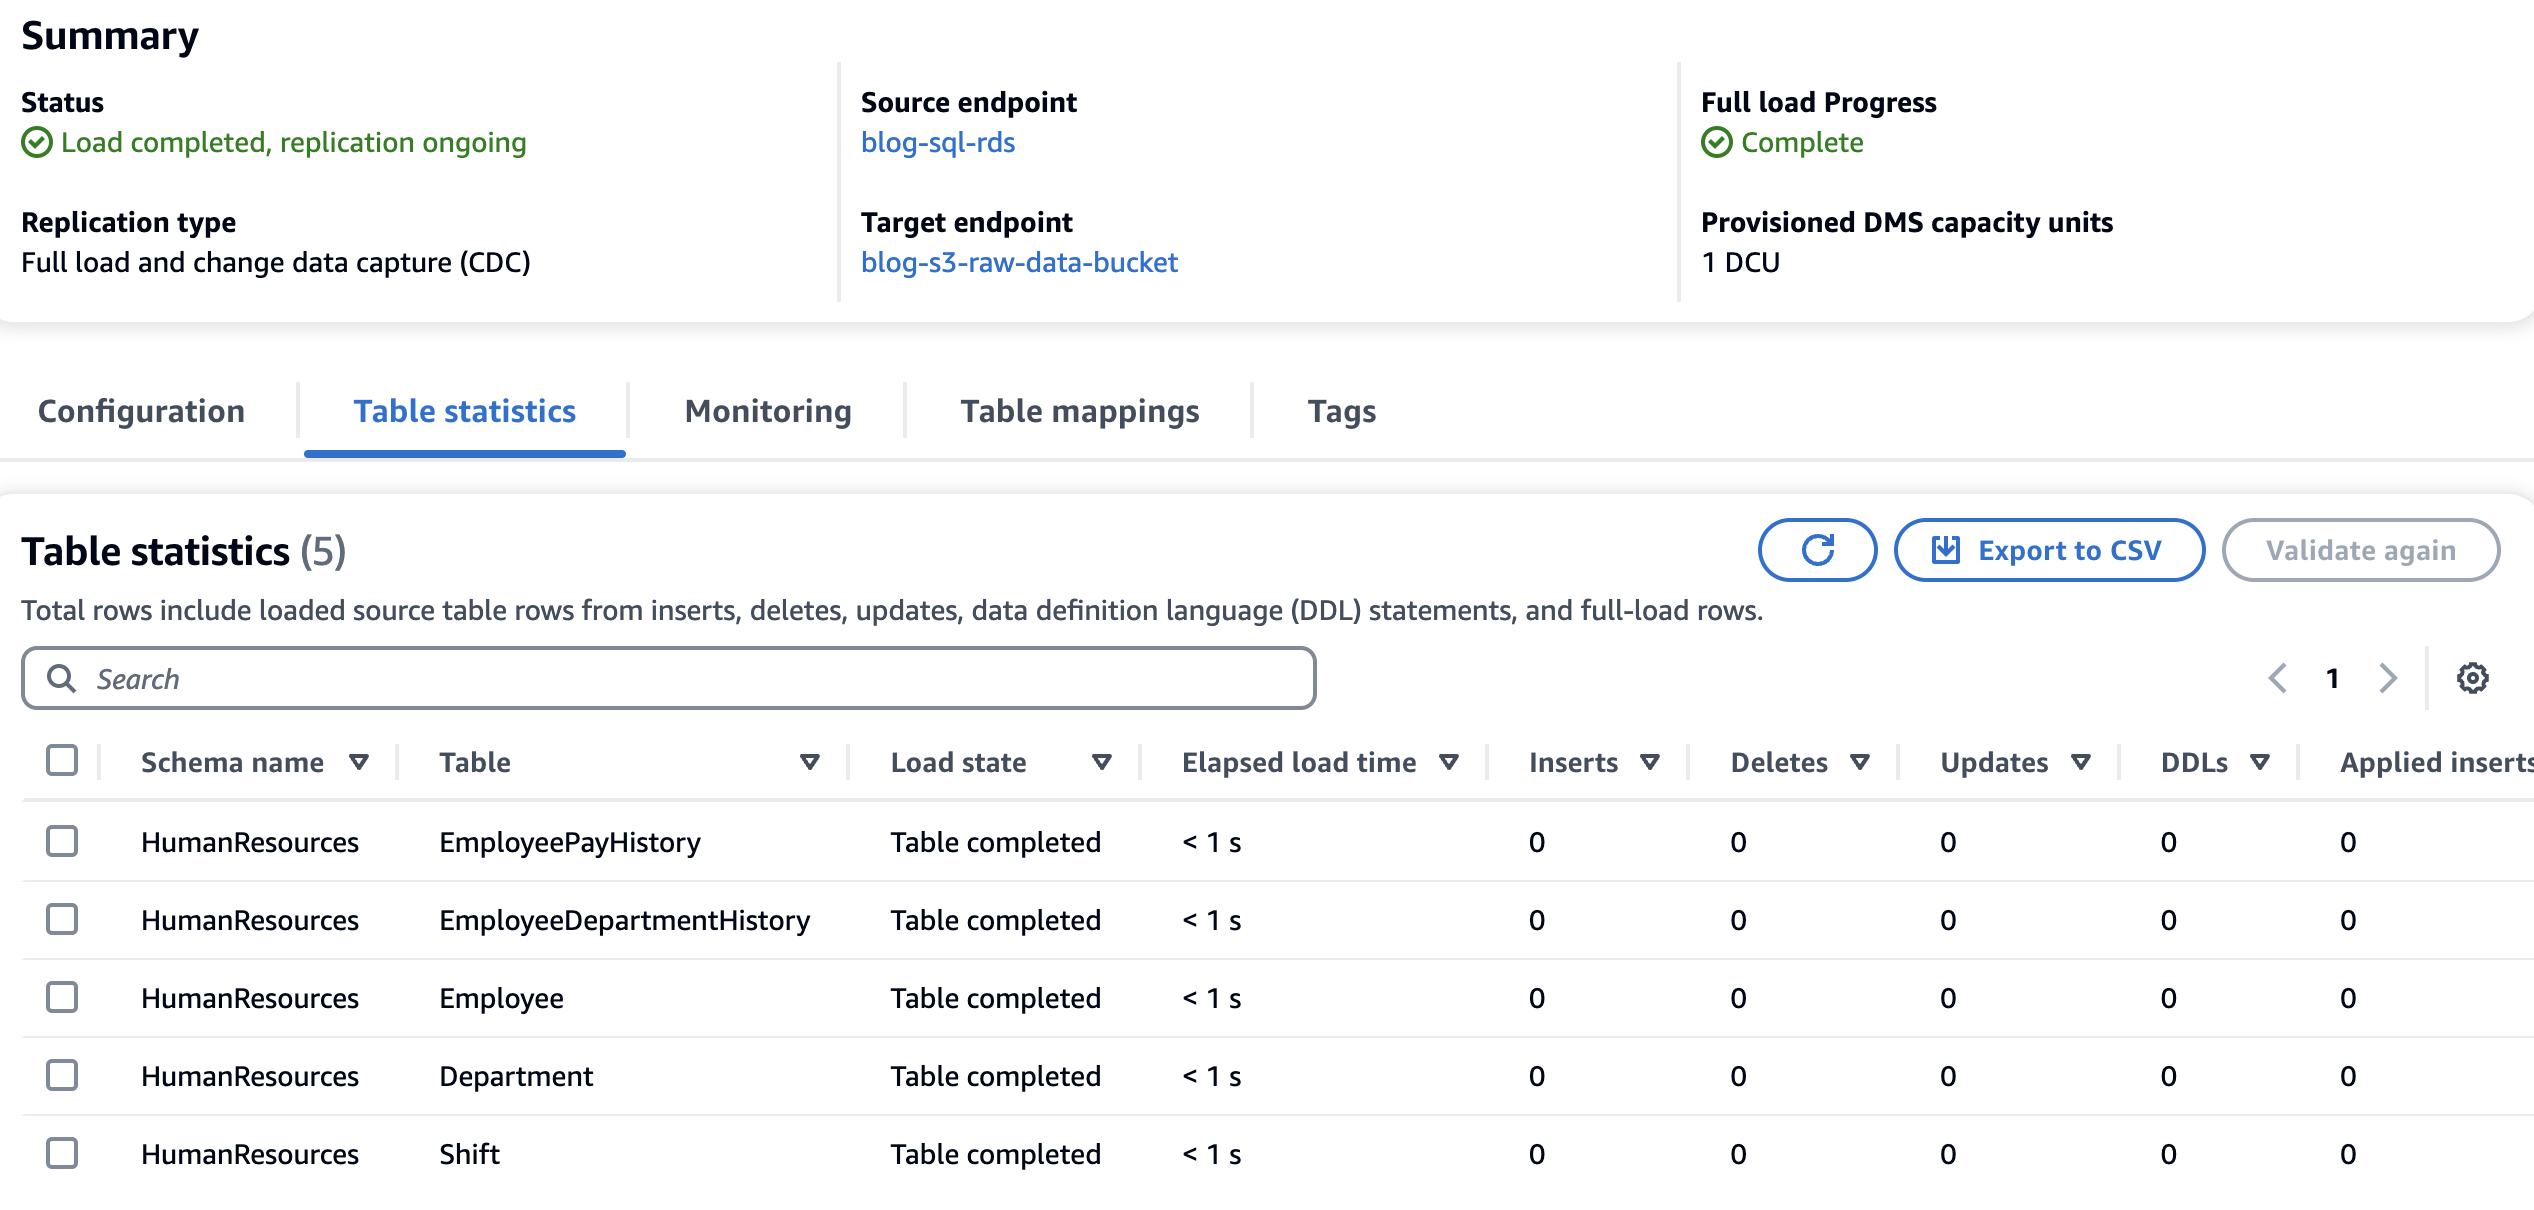Check the Department table row checkbox
The image size is (2534, 1210).
(62, 1075)
